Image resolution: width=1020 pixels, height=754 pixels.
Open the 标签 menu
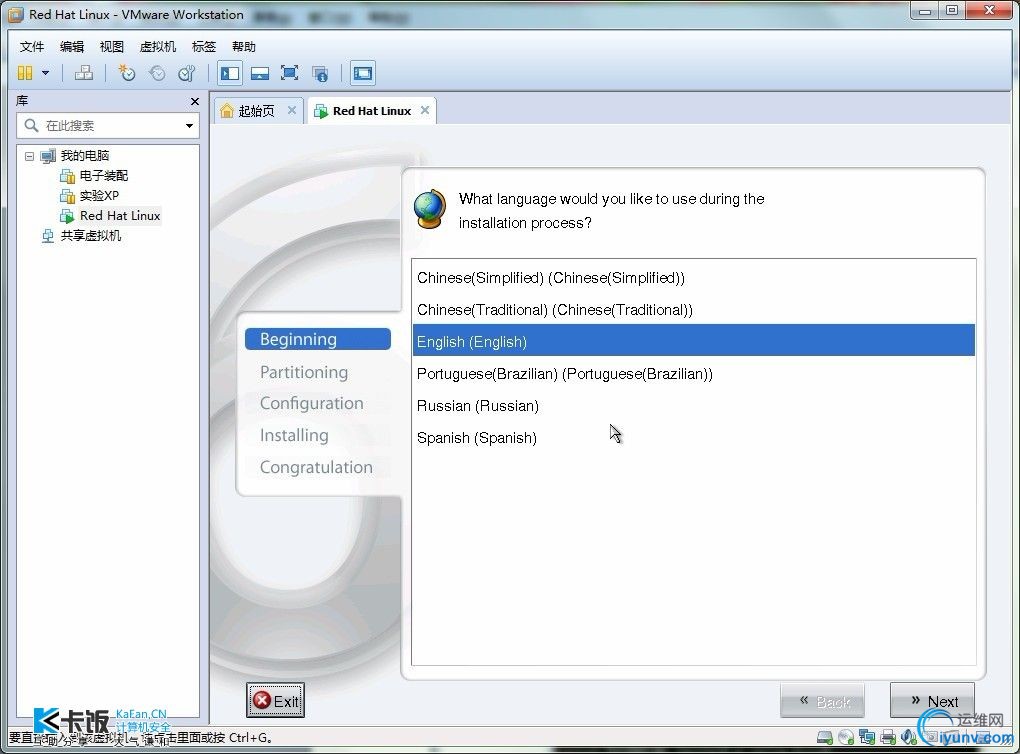pos(204,47)
